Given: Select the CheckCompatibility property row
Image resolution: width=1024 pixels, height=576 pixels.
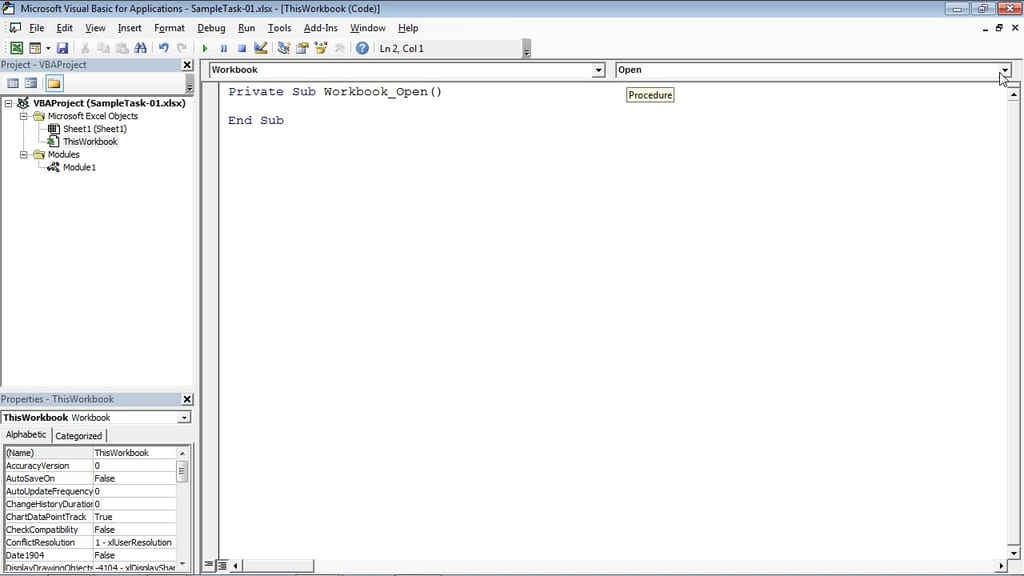Looking at the screenshot, I should point(90,530).
